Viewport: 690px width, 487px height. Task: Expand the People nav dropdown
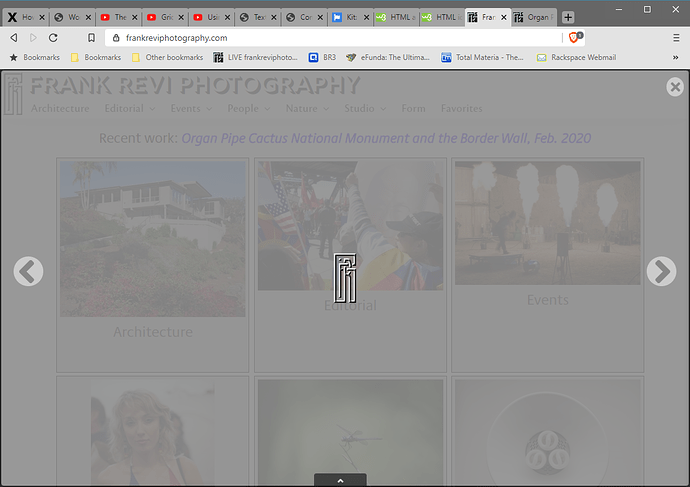tap(249, 108)
